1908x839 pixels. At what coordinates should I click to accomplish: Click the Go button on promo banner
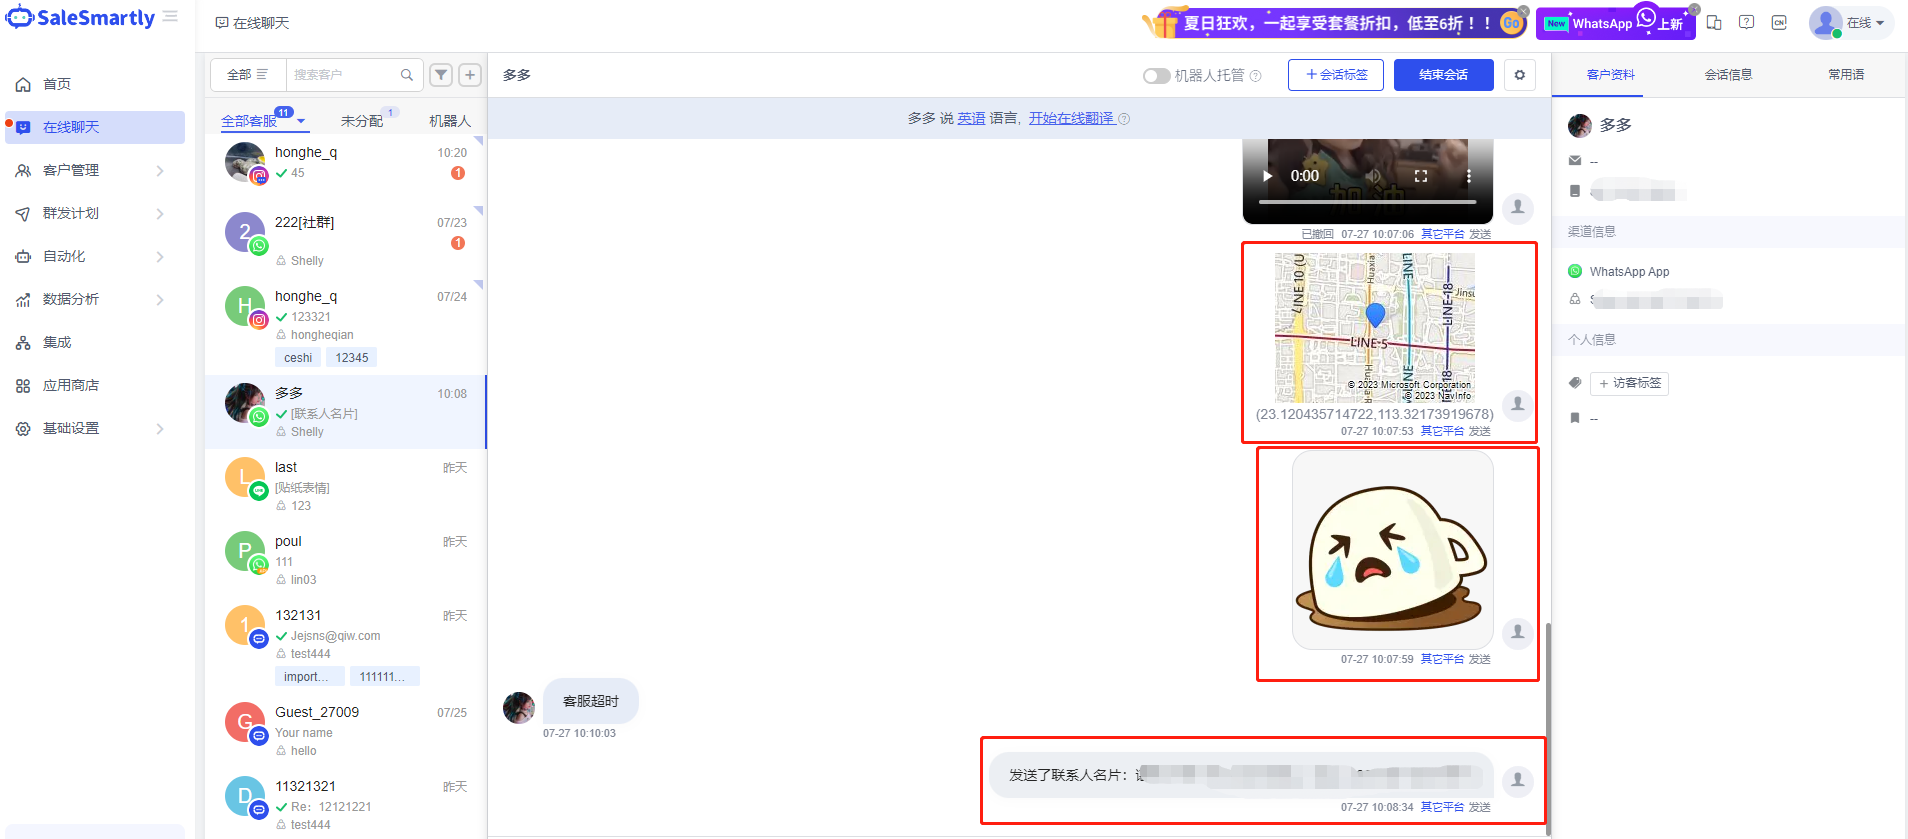1512,23
